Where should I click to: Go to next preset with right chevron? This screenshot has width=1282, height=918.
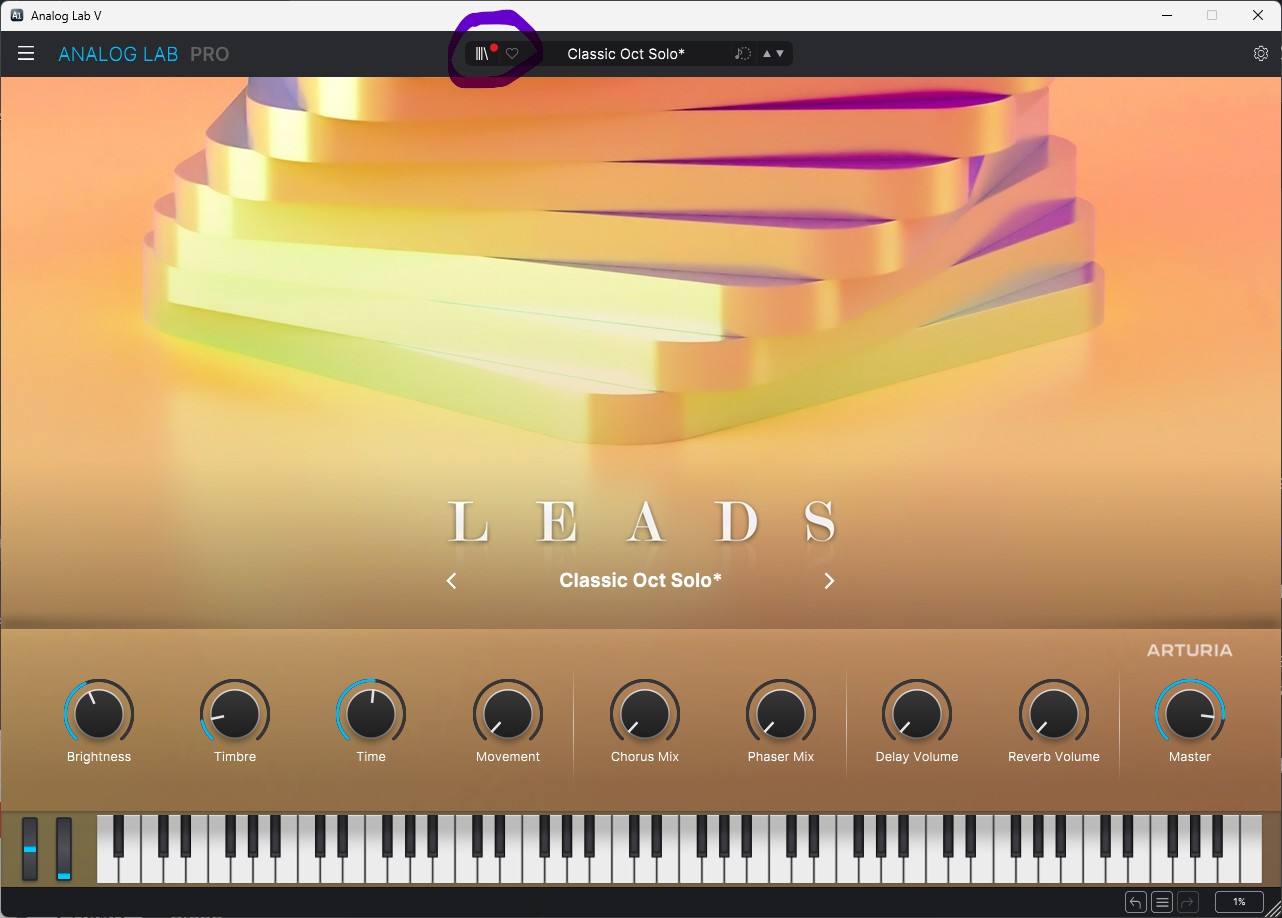pyautogui.click(x=829, y=581)
